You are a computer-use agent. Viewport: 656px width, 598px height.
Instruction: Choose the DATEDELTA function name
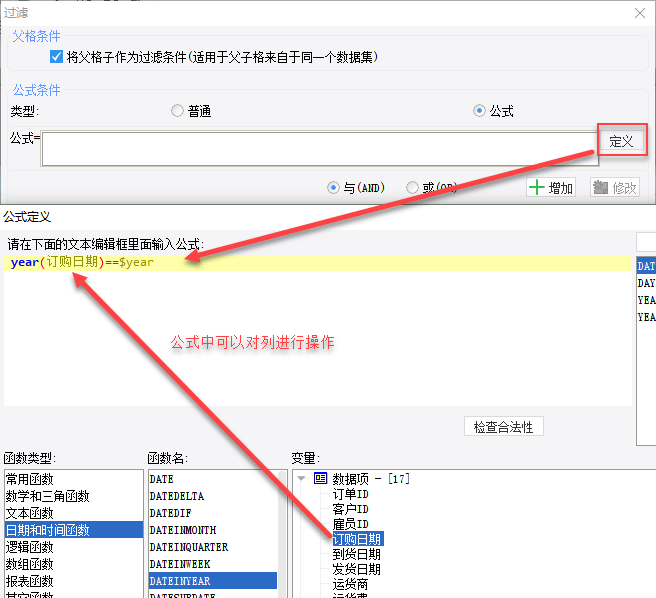click(213, 496)
